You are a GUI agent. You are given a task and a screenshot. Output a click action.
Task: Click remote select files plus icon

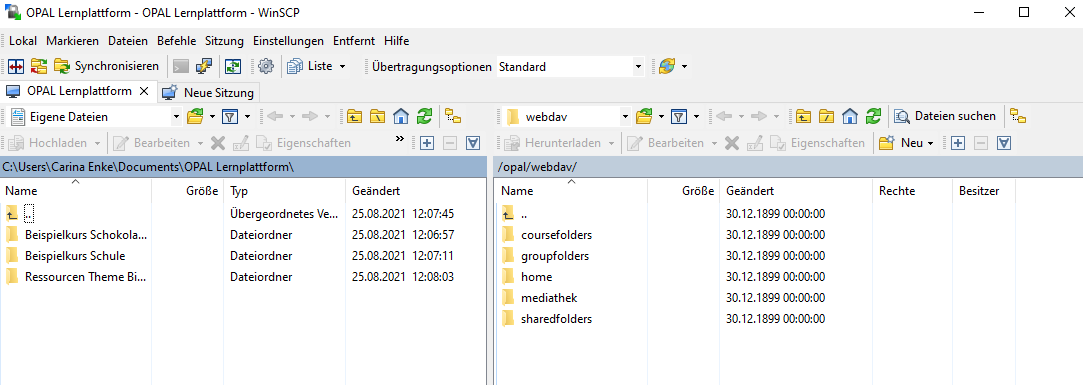tap(958, 143)
